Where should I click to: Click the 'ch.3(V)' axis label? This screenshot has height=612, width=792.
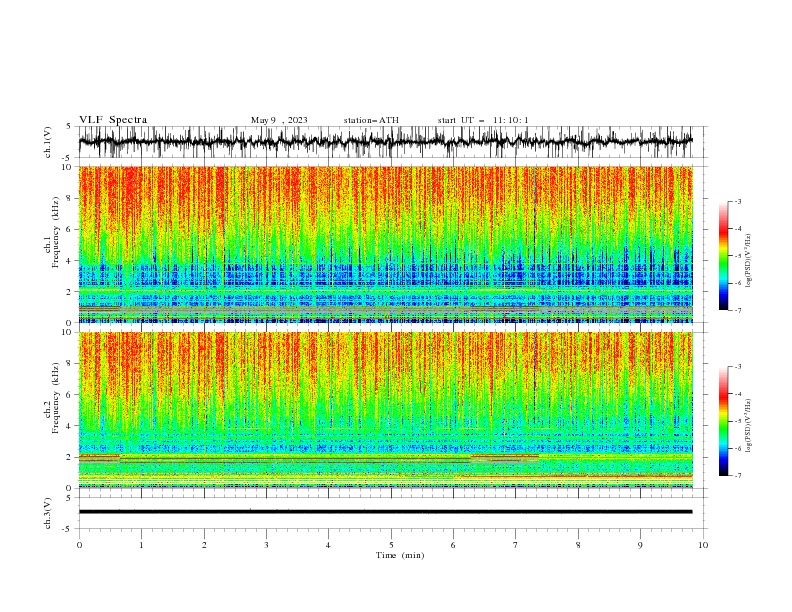pyautogui.click(x=48, y=513)
